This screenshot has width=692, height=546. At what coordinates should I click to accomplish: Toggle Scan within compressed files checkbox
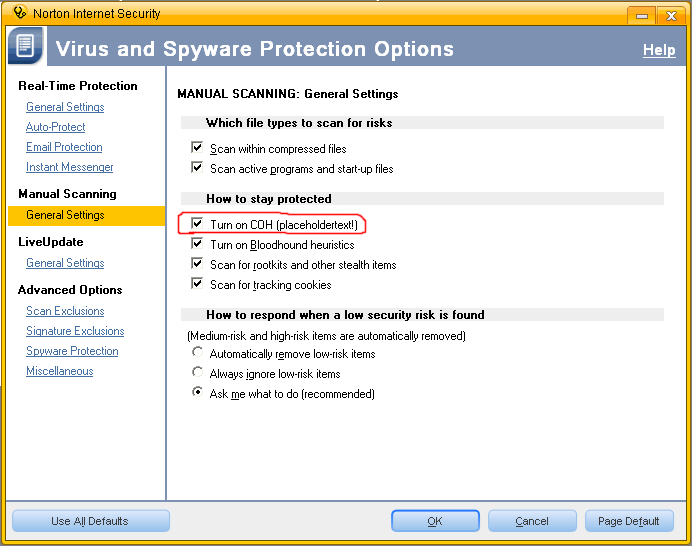tap(197, 148)
